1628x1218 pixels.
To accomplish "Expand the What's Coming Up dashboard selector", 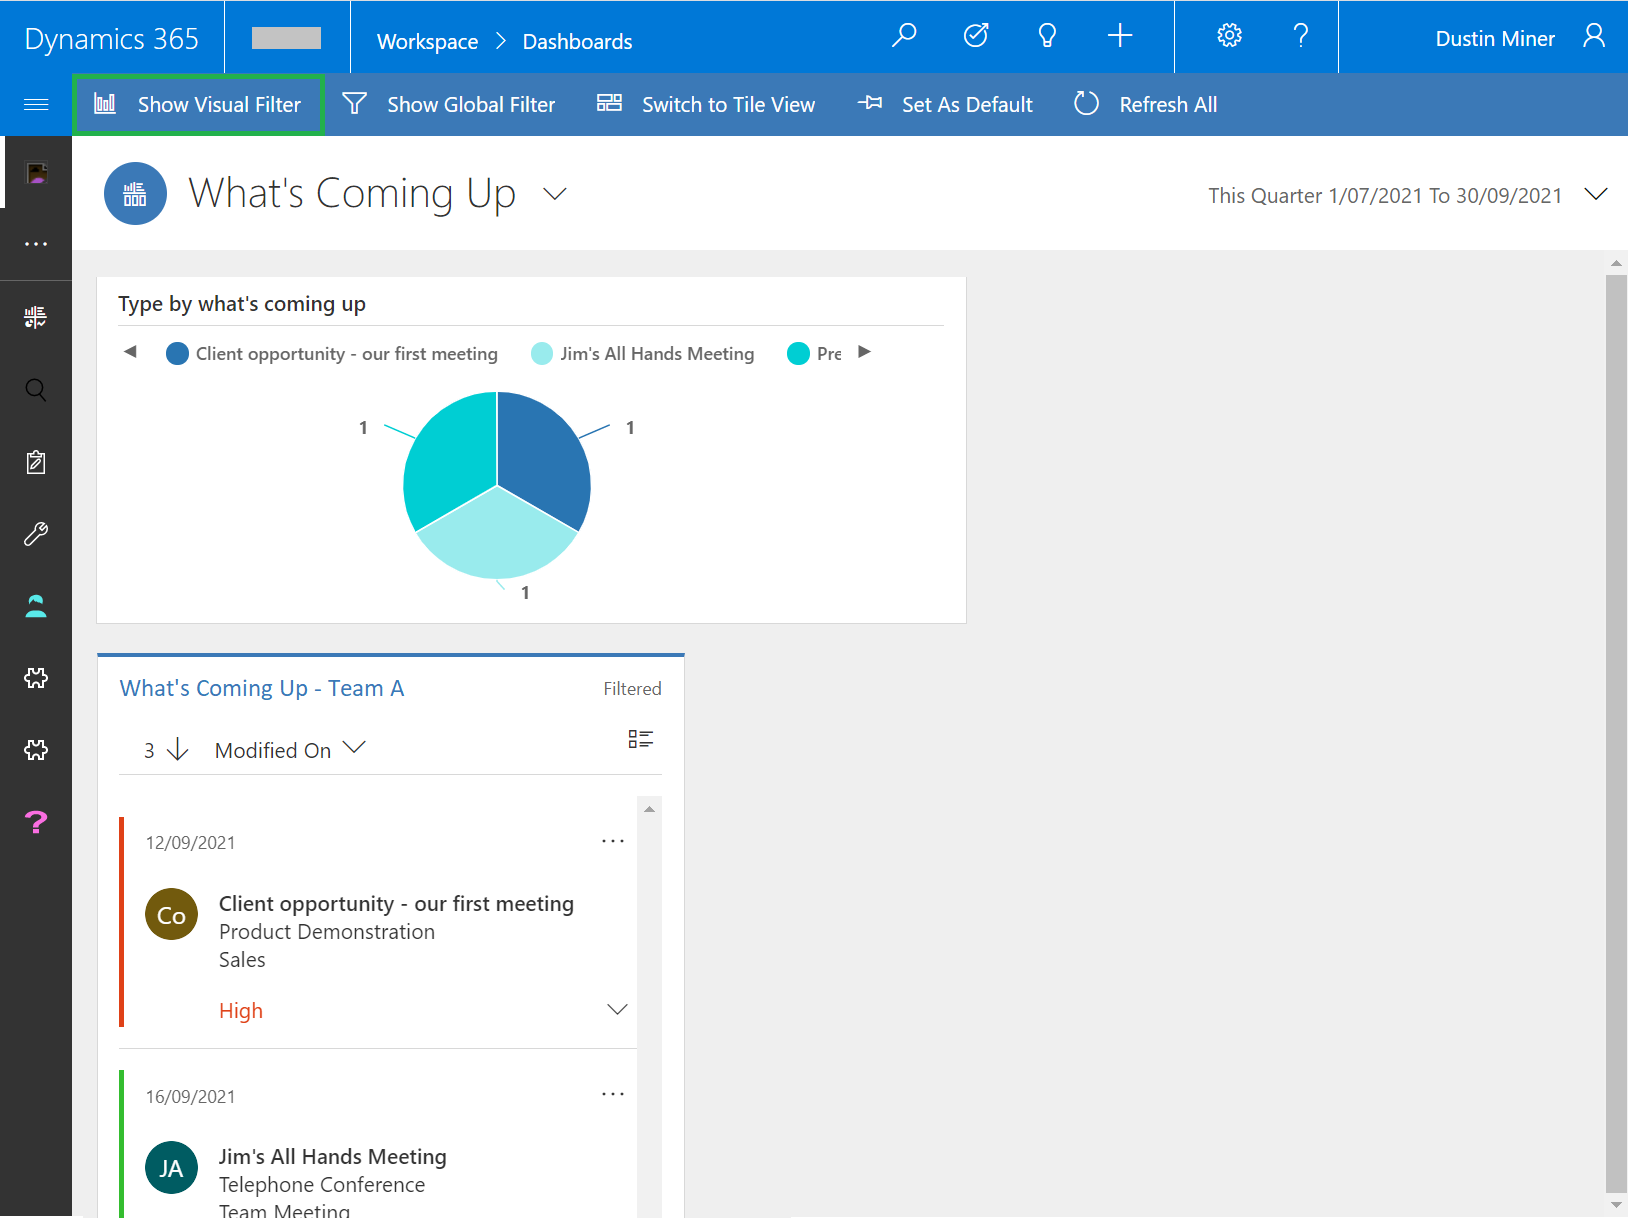I will pyautogui.click(x=555, y=194).
